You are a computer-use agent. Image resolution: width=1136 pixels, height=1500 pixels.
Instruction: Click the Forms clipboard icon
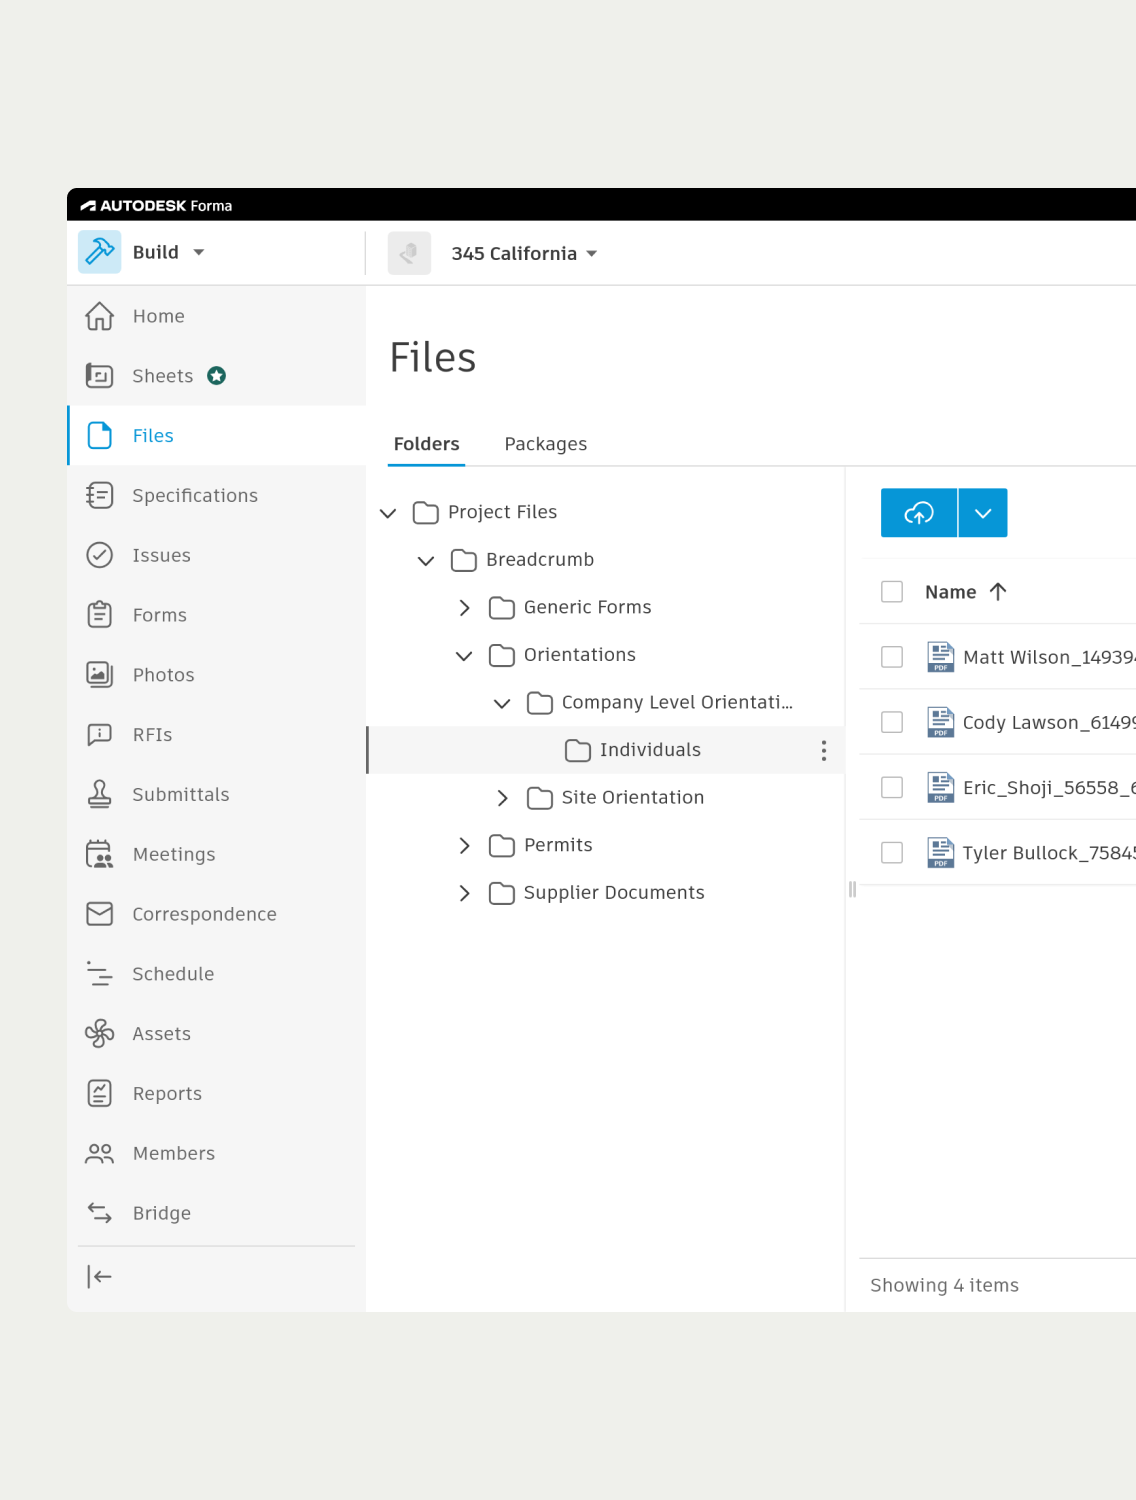pyautogui.click(x=100, y=615)
